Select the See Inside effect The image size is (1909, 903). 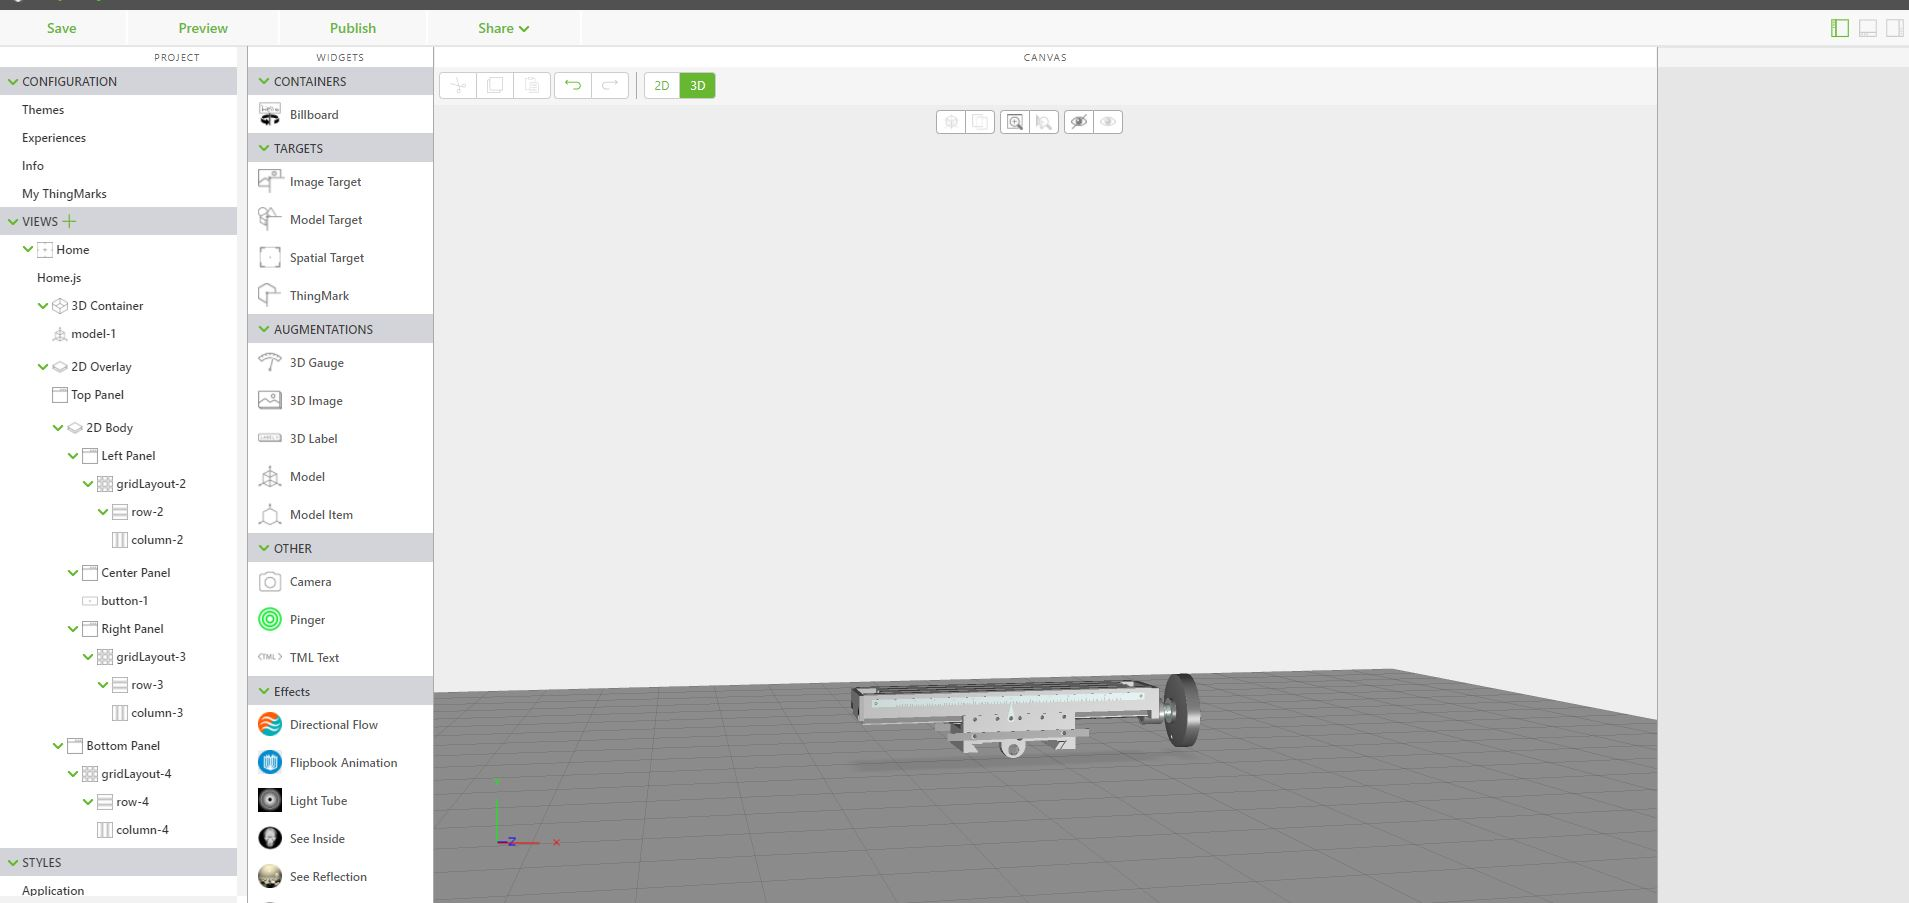click(x=316, y=838)
